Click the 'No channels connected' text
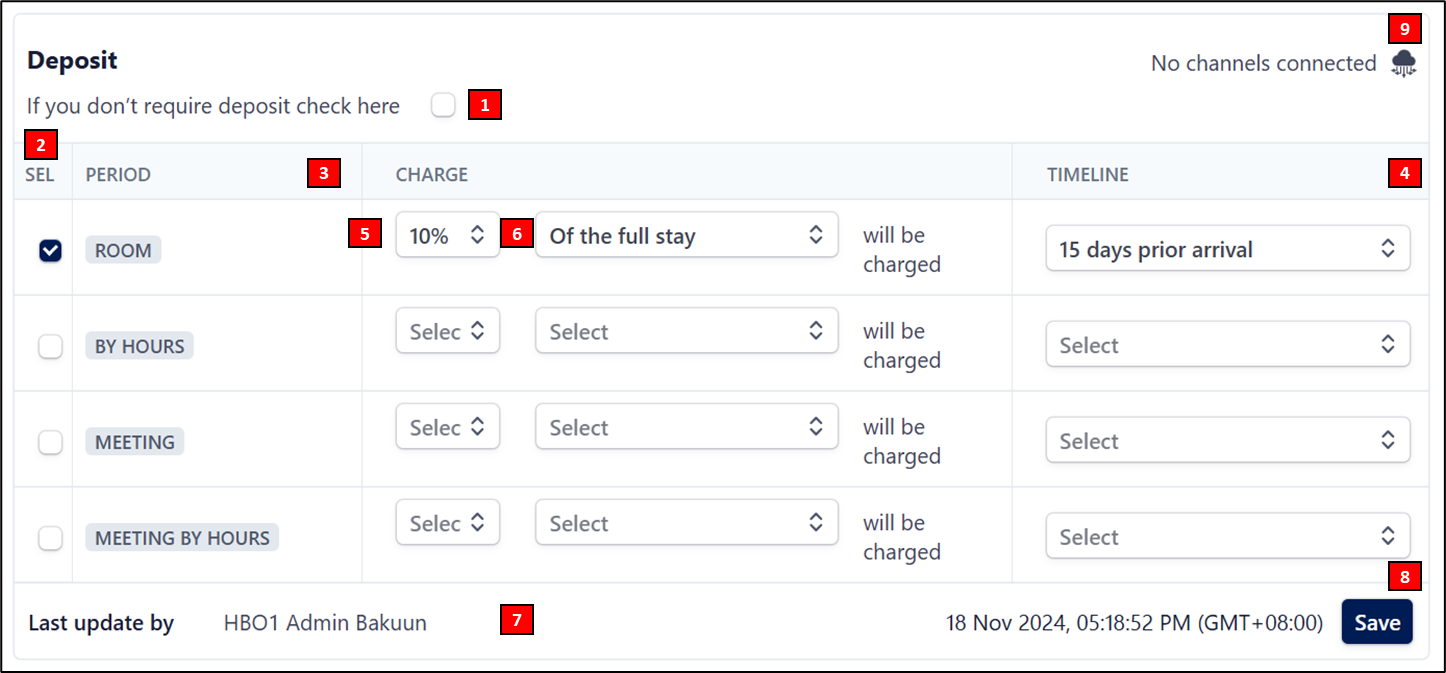 [1263, 64]
